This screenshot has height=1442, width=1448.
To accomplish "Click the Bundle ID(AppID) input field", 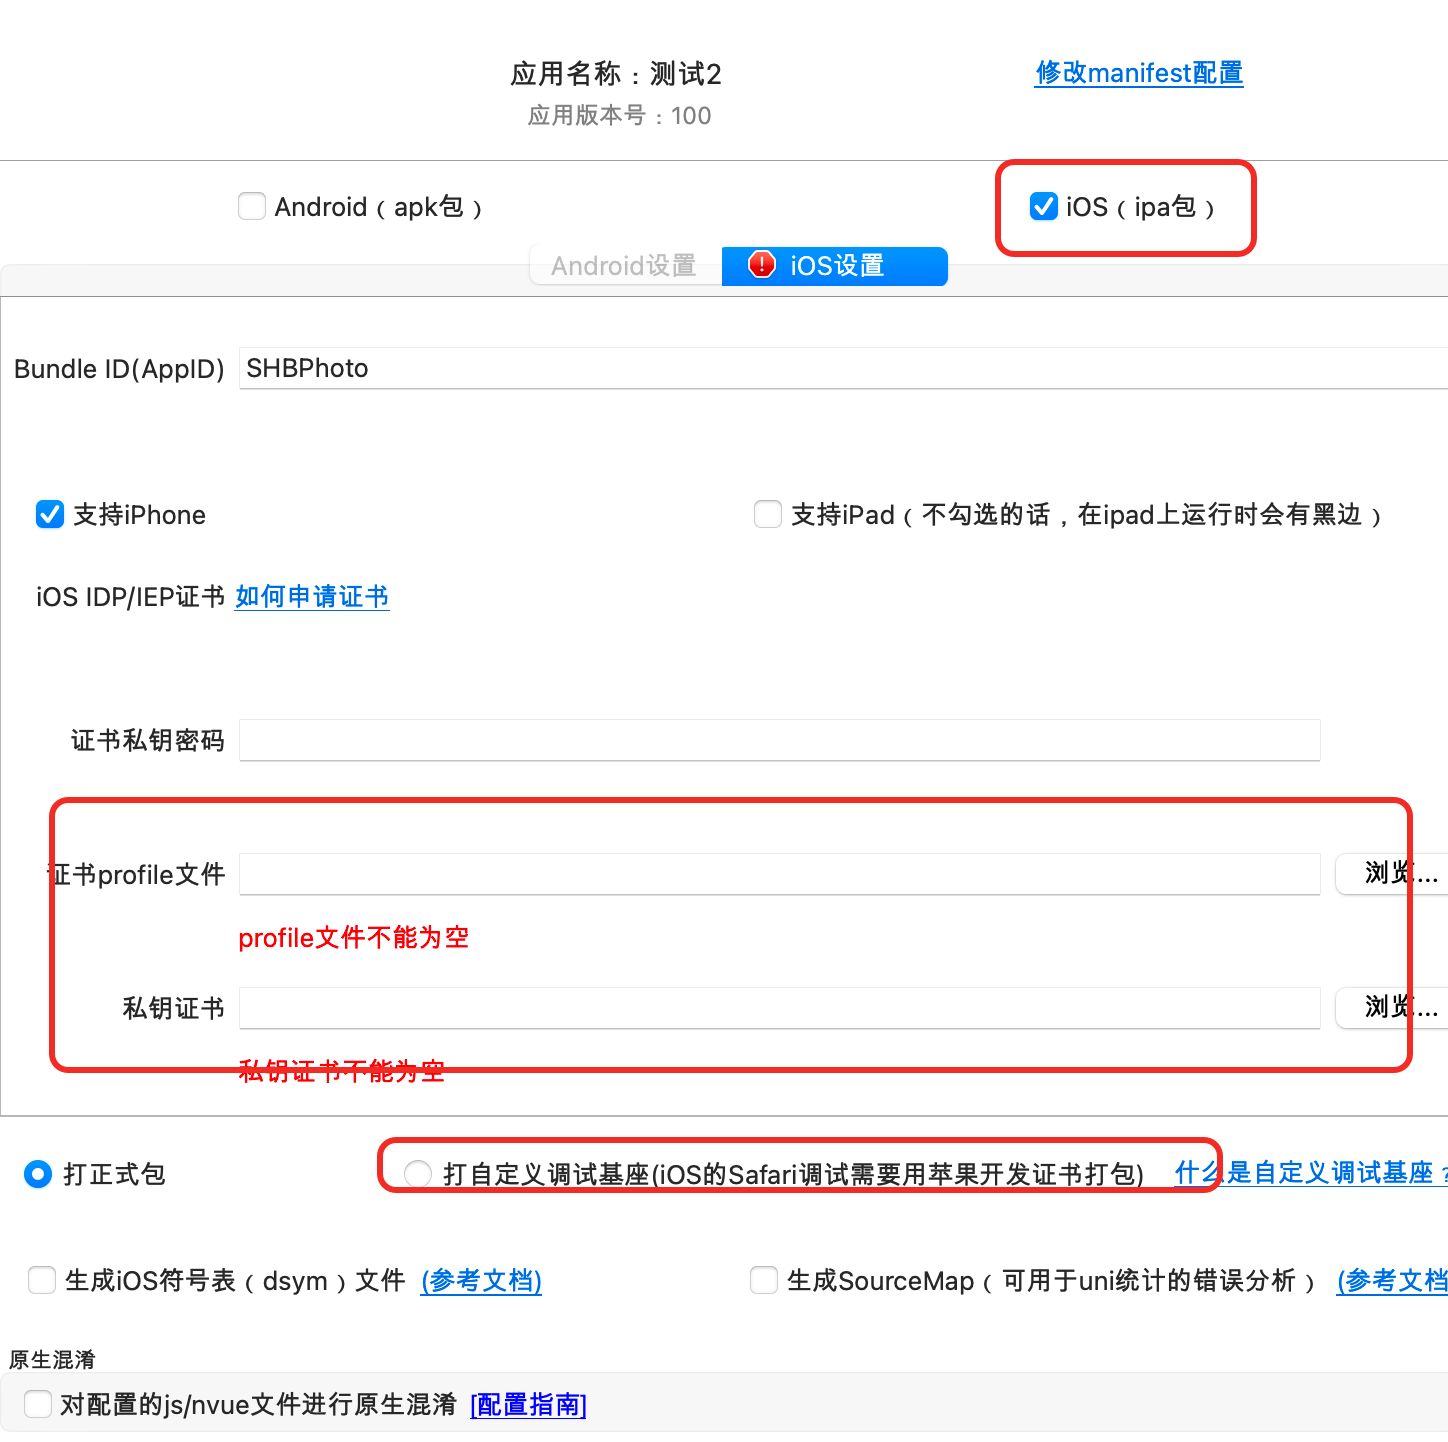I will (x=840, y=369).
